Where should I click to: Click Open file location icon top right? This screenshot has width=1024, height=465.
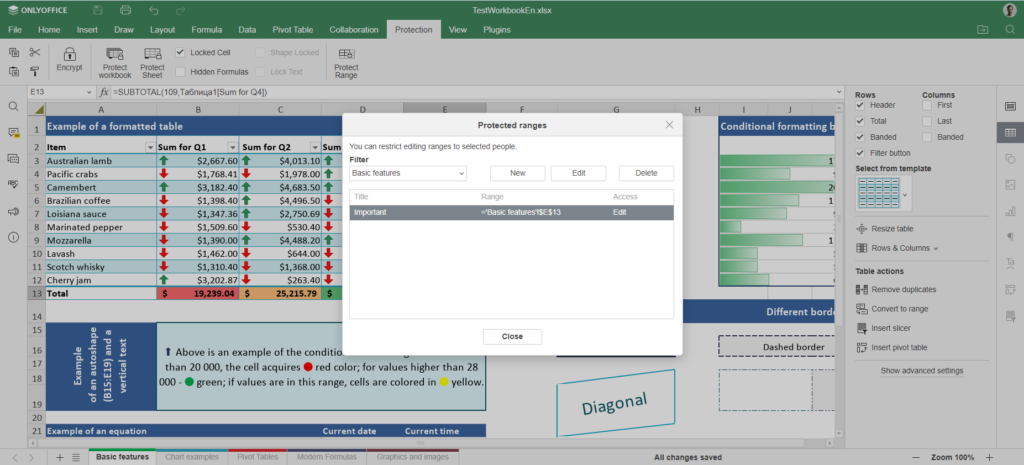point(982,29)
